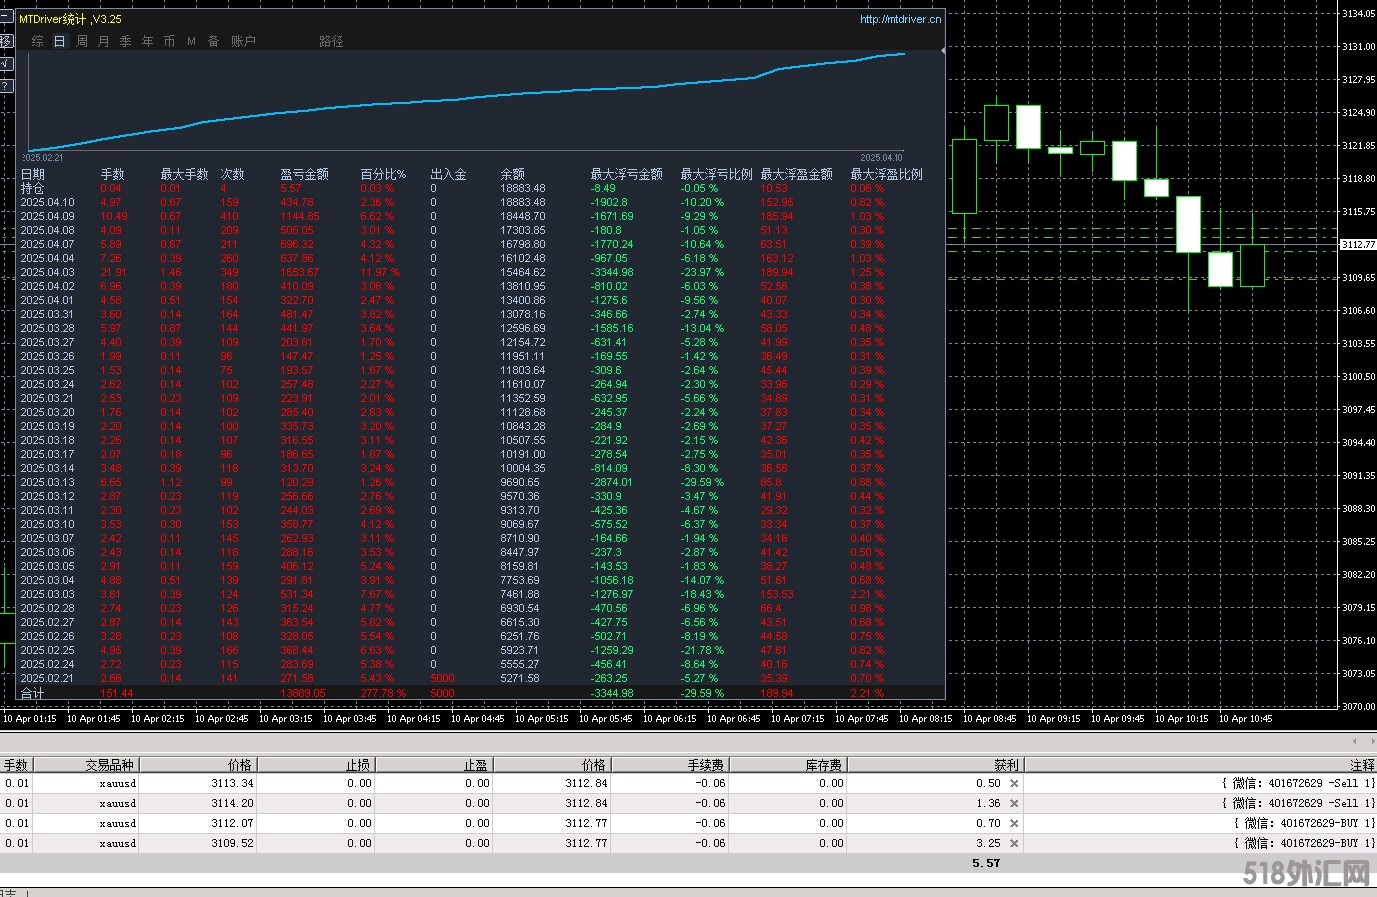1377x897 pixels.
Task: Select the 持仓 row in the stats table
Action: click(480, 188)
